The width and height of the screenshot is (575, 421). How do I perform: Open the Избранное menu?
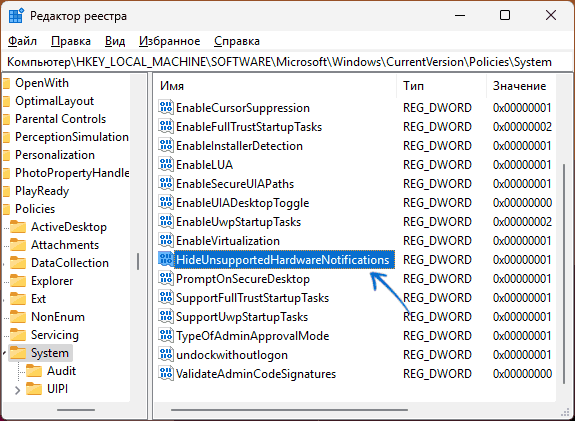[169, 41]
